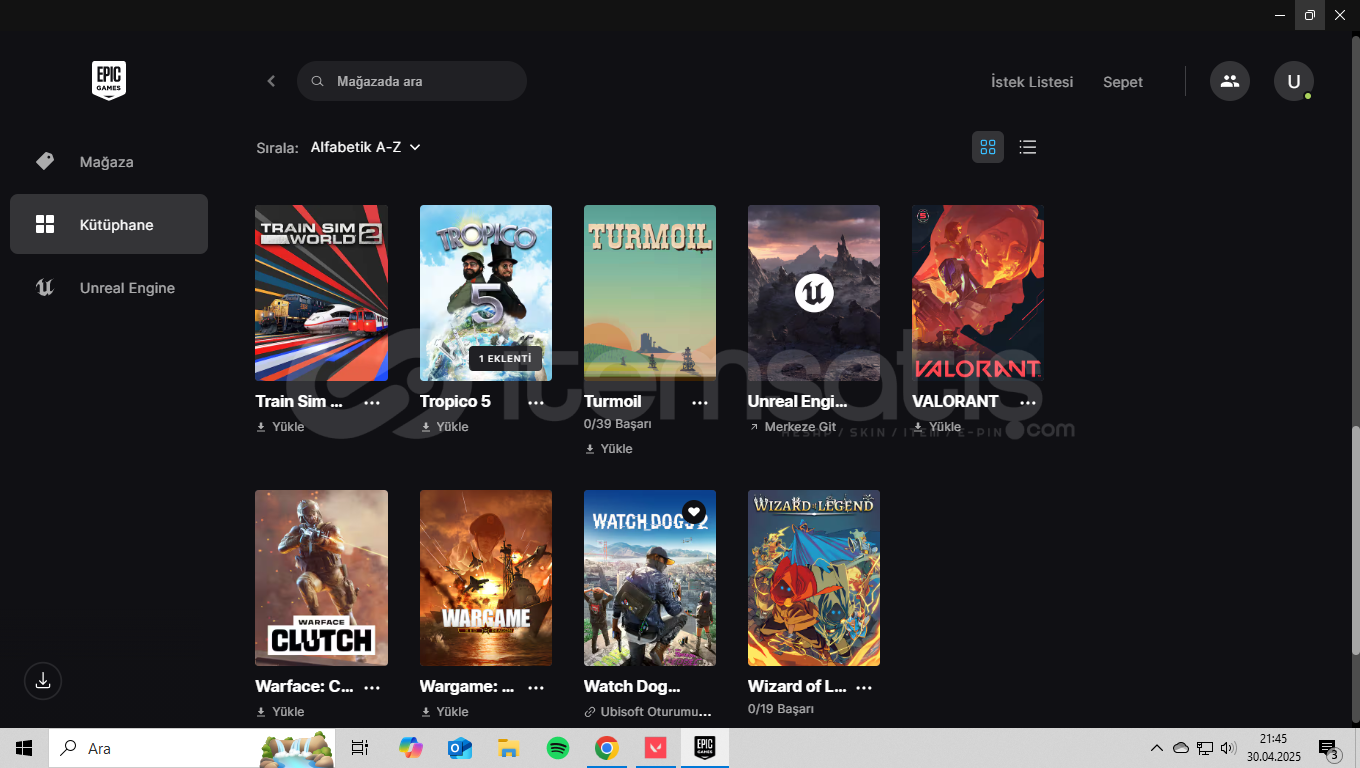Open the Mağaza section in sidebar
The image size is (1360, 768).
point(107,162)
